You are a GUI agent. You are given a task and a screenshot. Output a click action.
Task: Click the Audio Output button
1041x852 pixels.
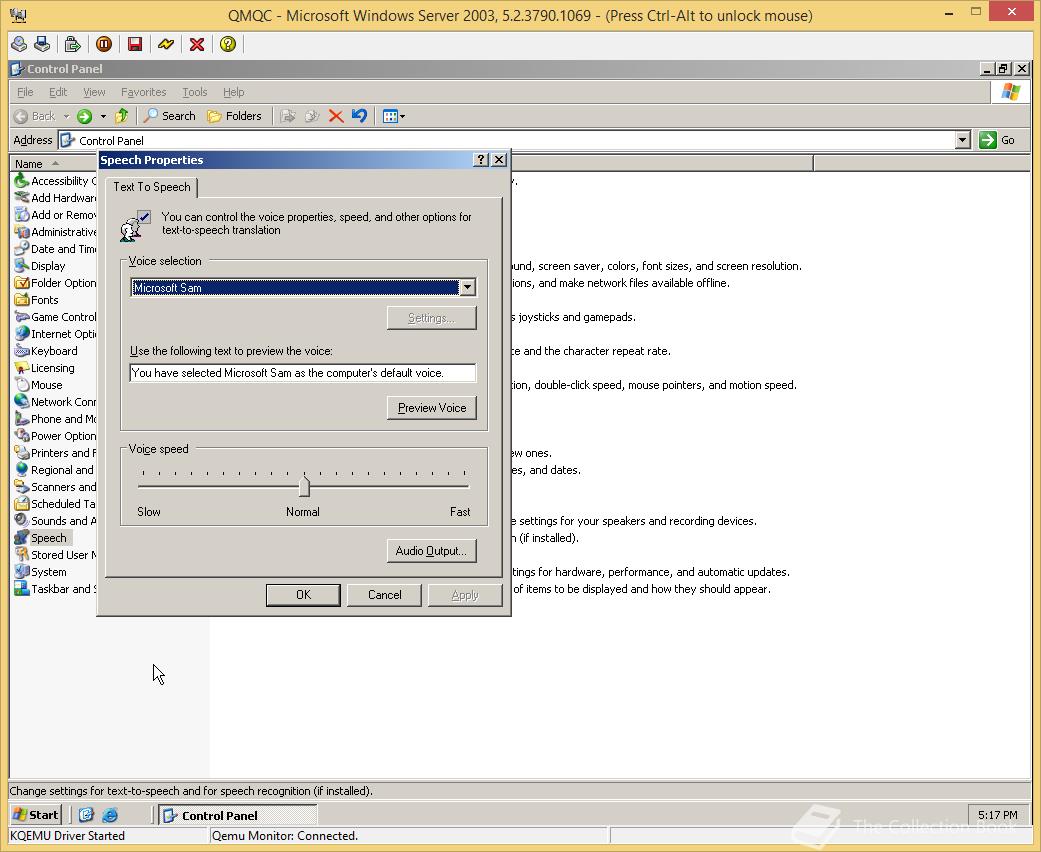(432, 551)
